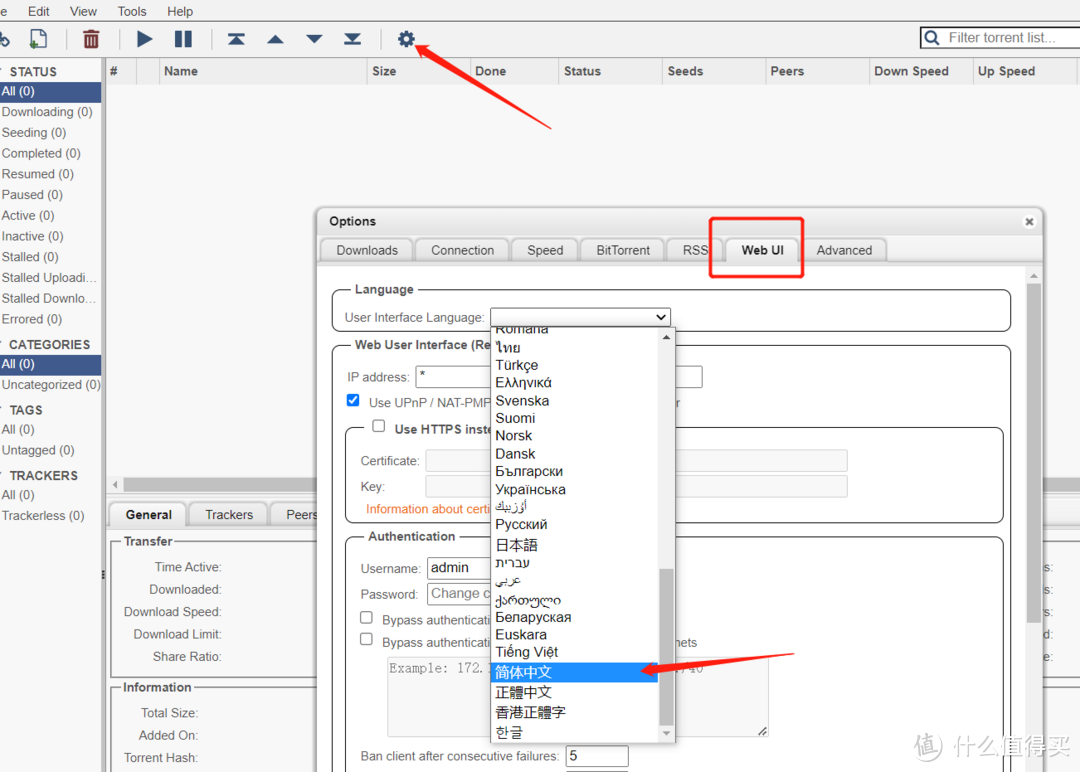
Task: Click the Uncategorized category filter
Action: coord(50,384)
